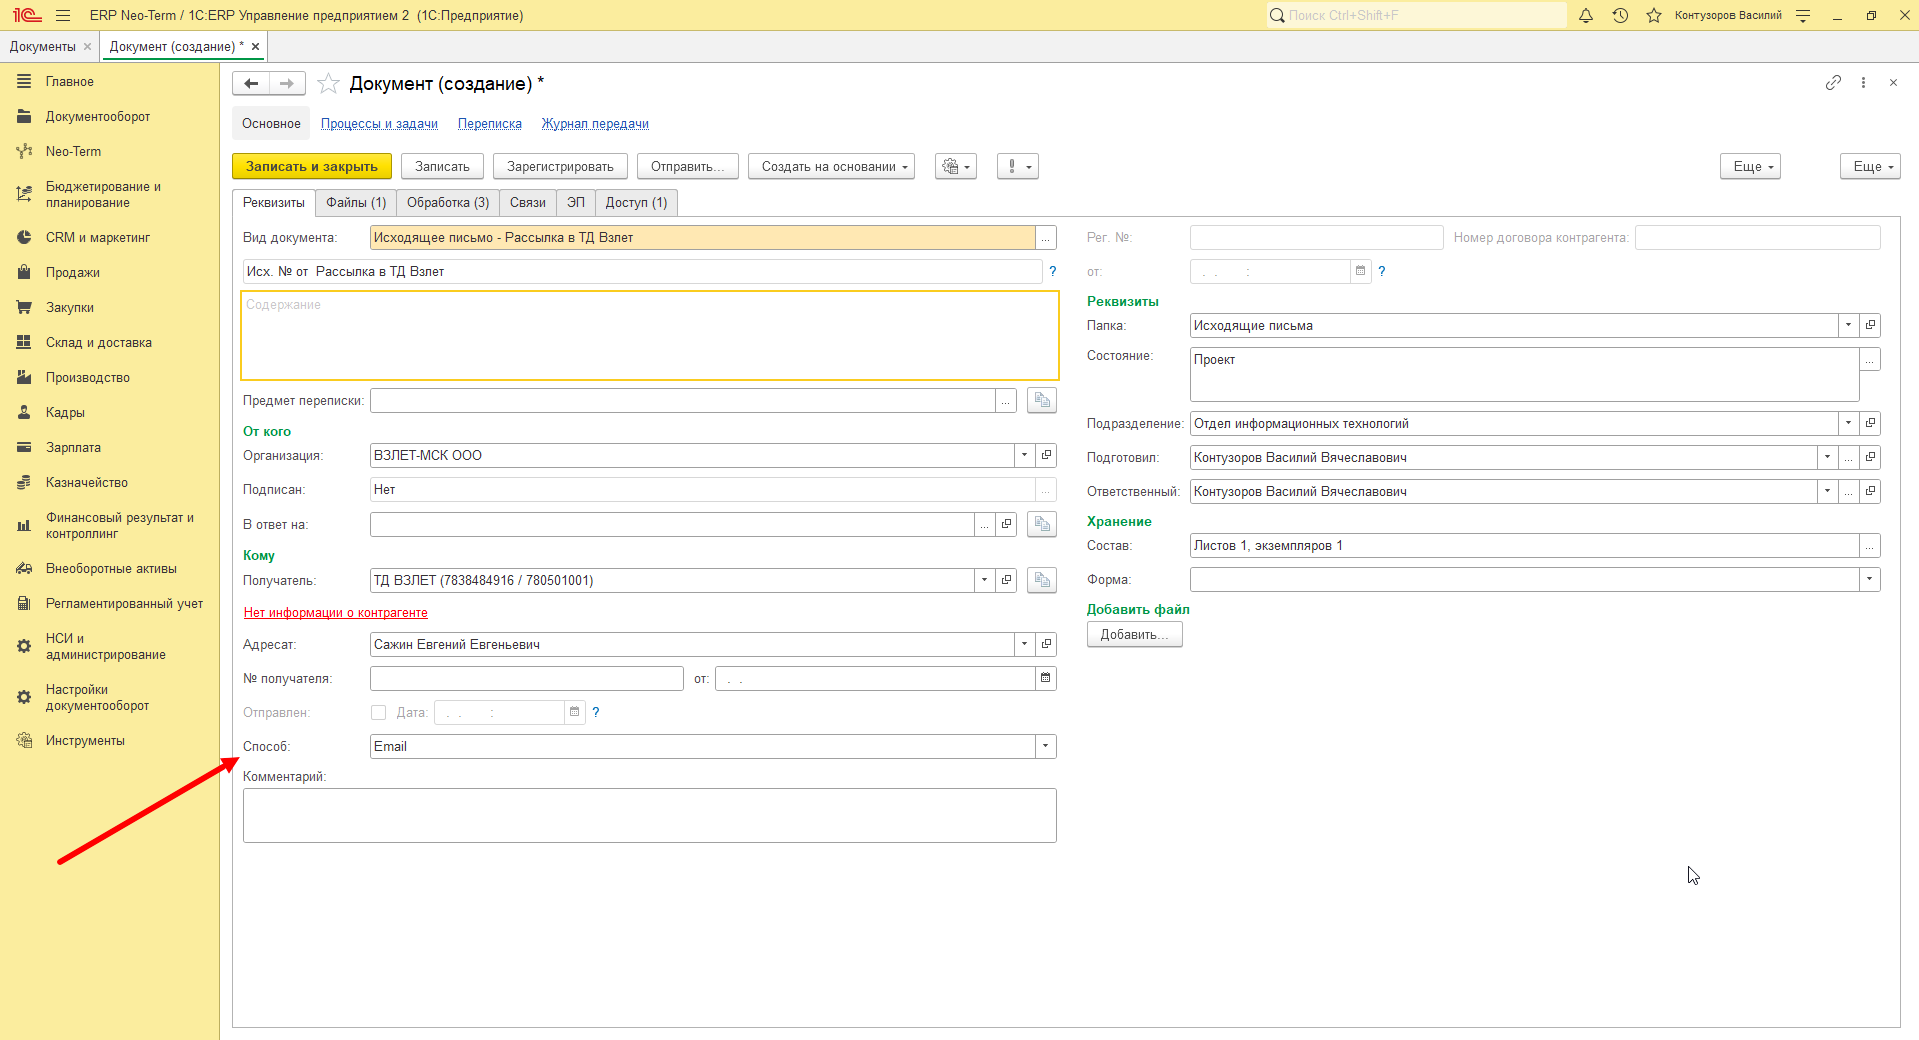Open ellipsis picker for Вид документа
This screenshot has width=1919, height=1040.
[1046, 237]
